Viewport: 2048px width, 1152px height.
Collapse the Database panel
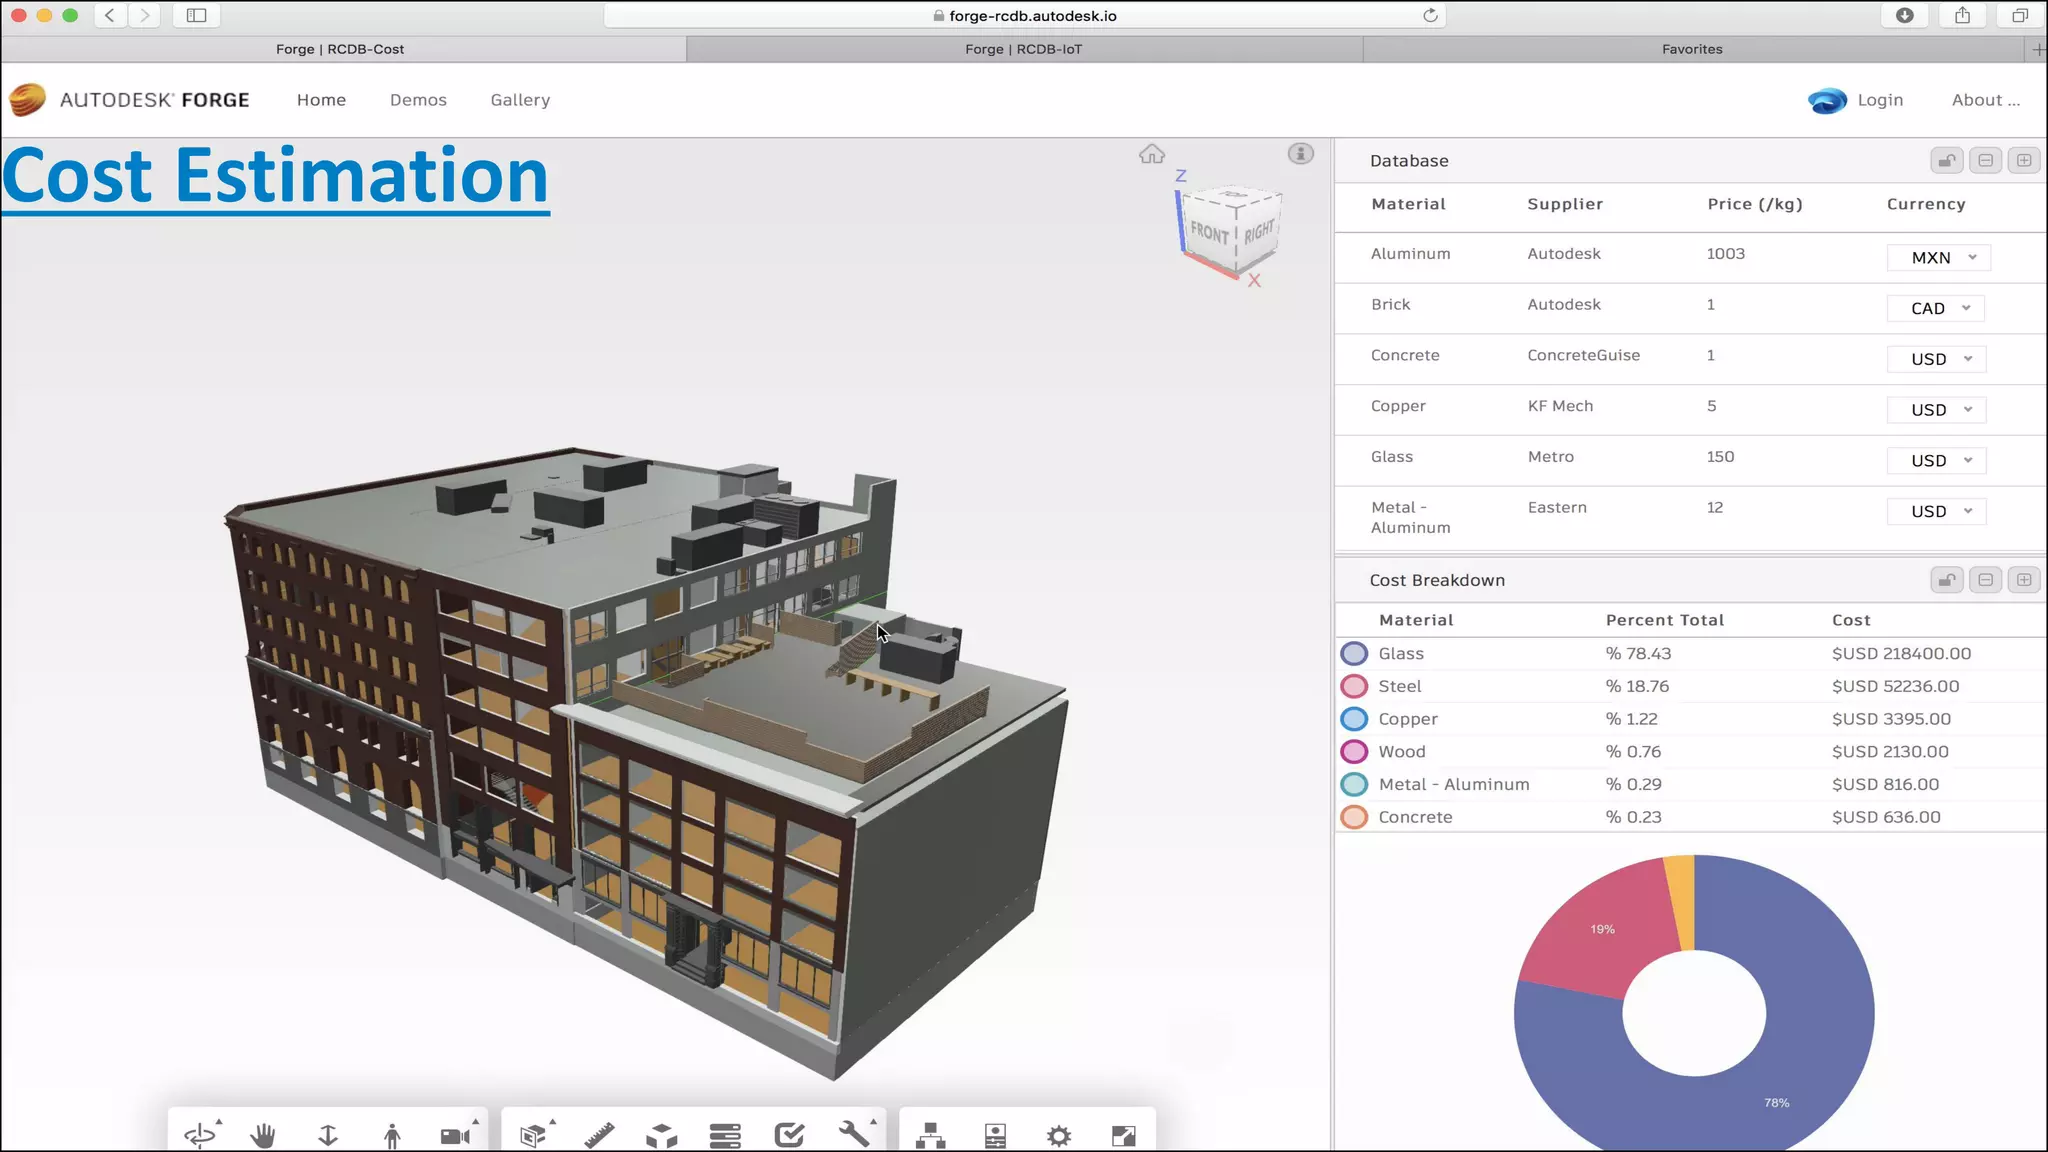pos(1986,160)
